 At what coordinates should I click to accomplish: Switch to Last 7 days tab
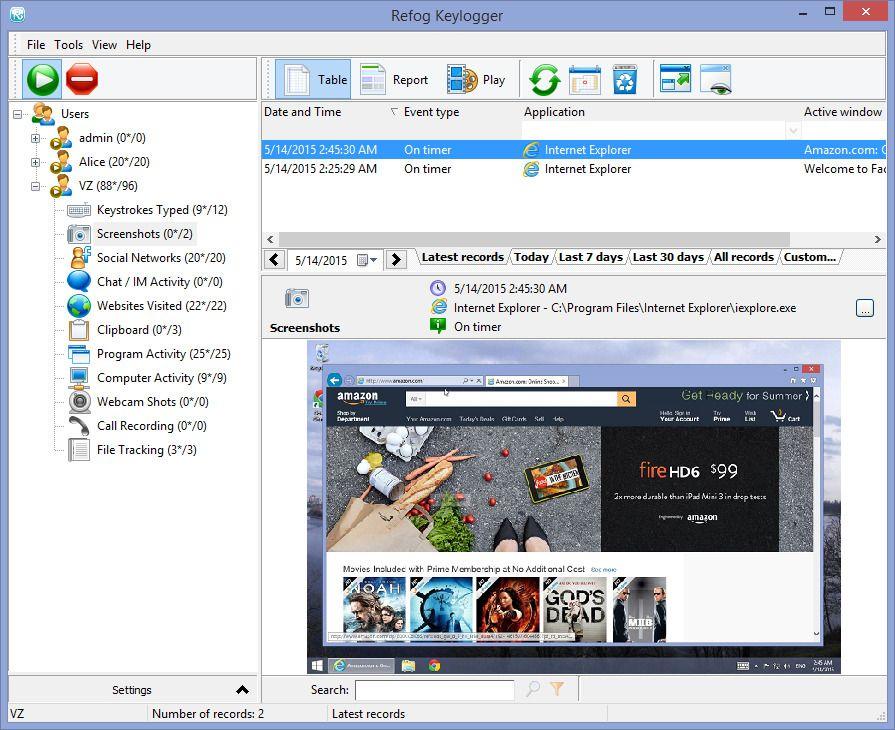(591, 257)
